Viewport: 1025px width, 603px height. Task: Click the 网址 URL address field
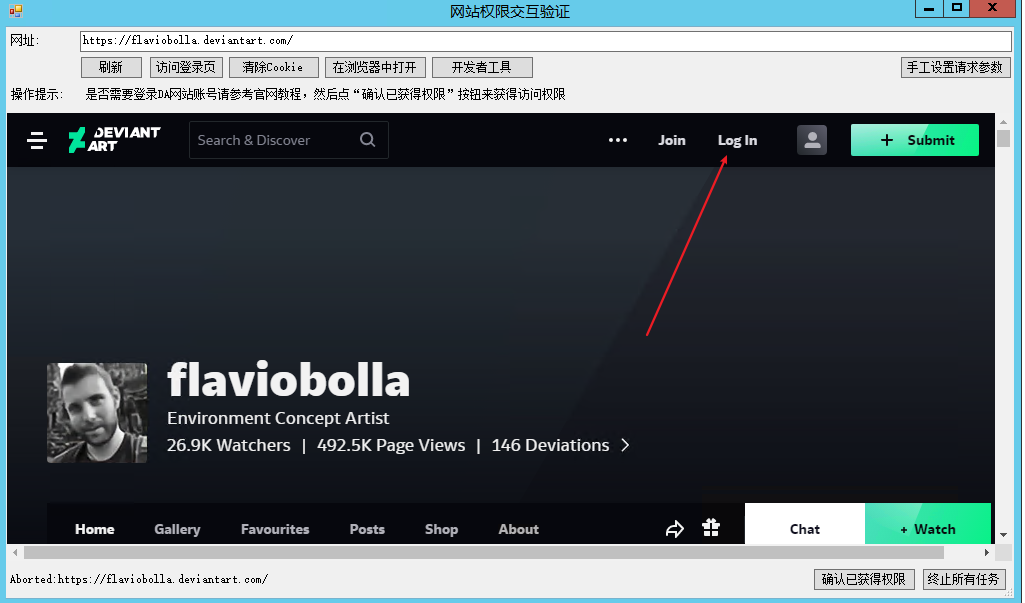[546, 41]
